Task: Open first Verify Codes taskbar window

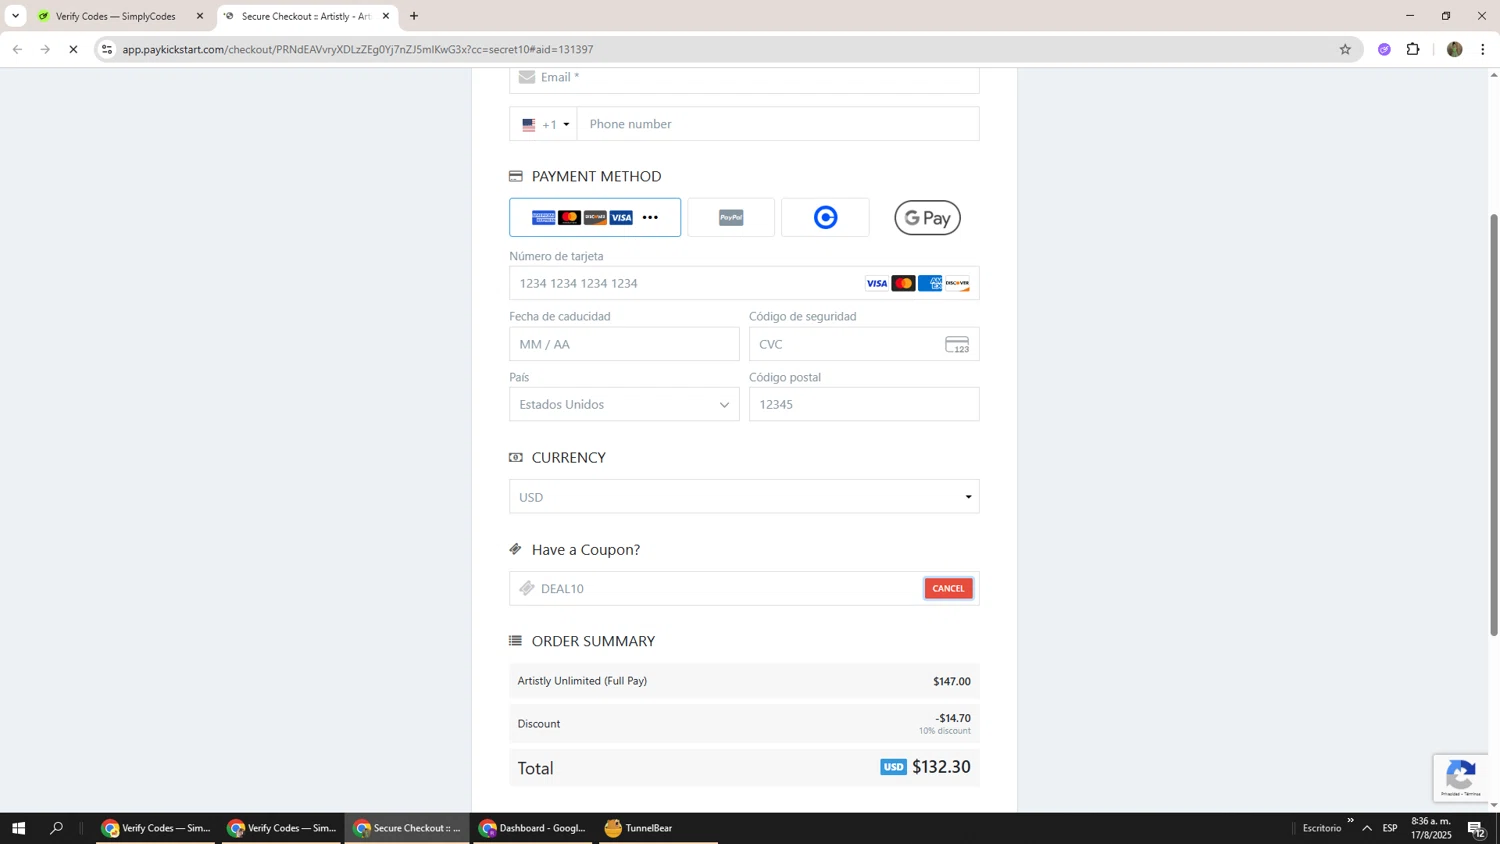Action: coord(156,828)
